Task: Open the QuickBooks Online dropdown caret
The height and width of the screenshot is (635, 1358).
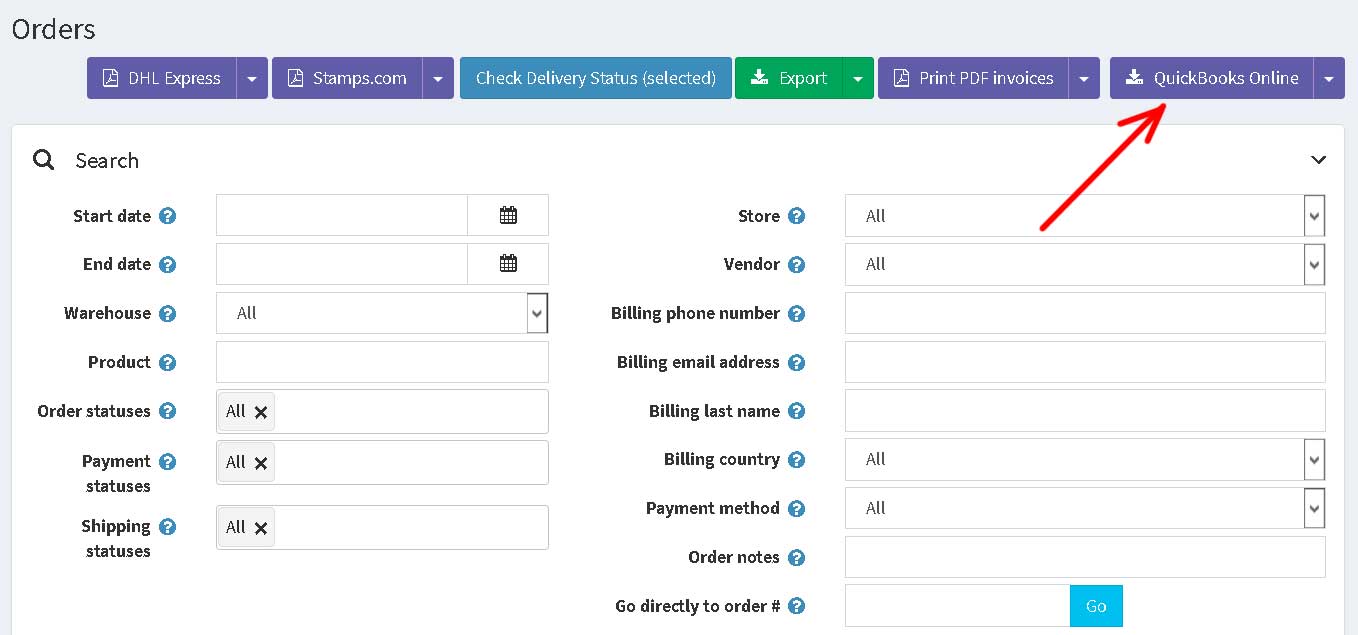Action: point(1329,78)
